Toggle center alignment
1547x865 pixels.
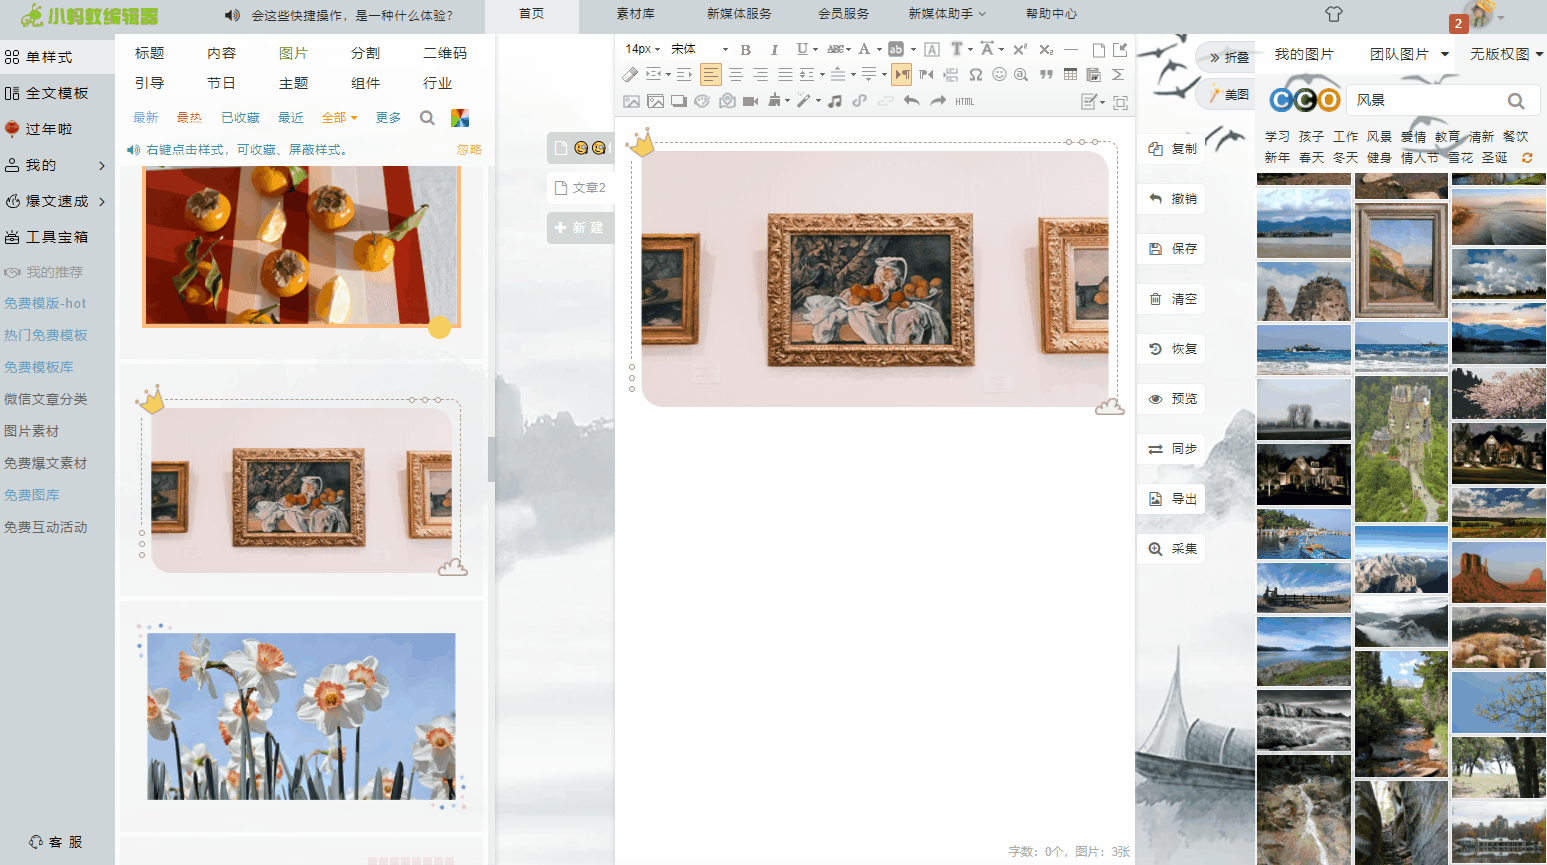736,74
